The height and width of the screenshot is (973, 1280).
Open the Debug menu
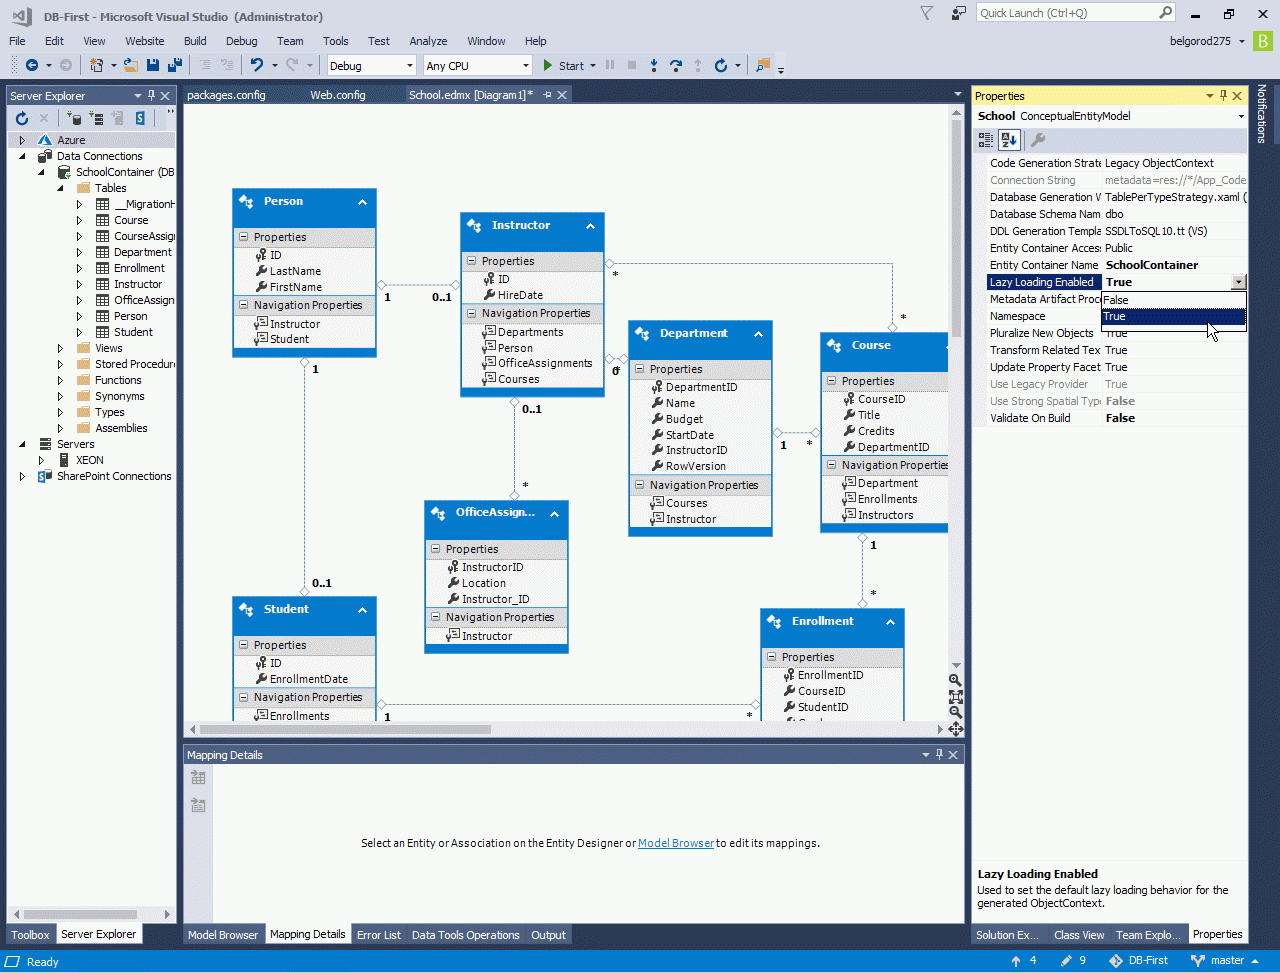[x=241, y=41]
